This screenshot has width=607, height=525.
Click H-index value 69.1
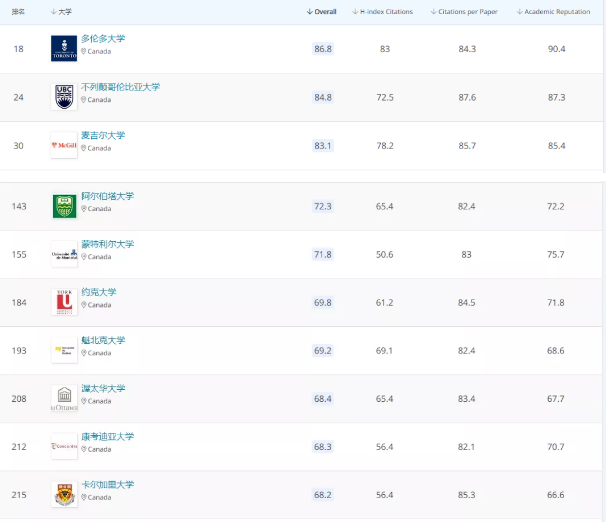[384, 350]
